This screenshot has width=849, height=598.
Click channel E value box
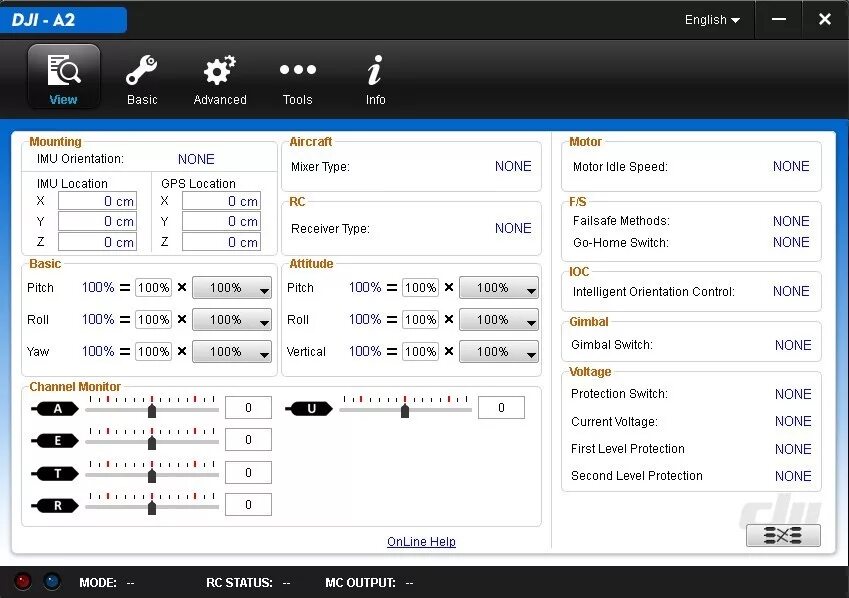click(248, 439)
